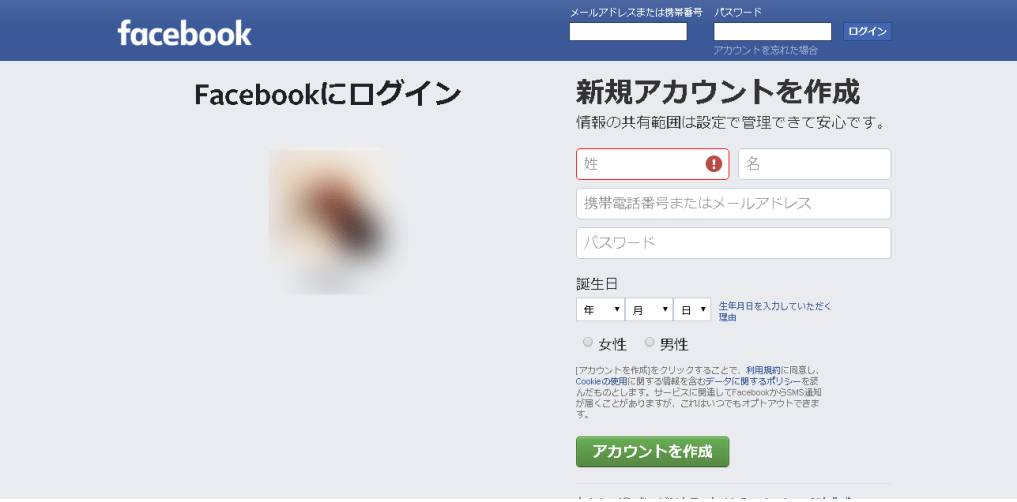This screenshot has height=502, width=1017.
Task: Click the facebook logo in the header
Action: 184,33
